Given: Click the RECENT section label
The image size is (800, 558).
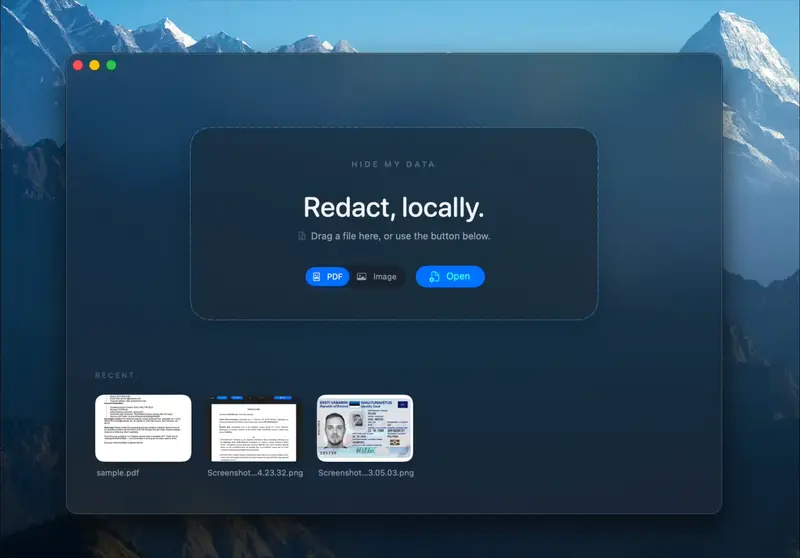Looking at the screenshot, I should [115, 375].
